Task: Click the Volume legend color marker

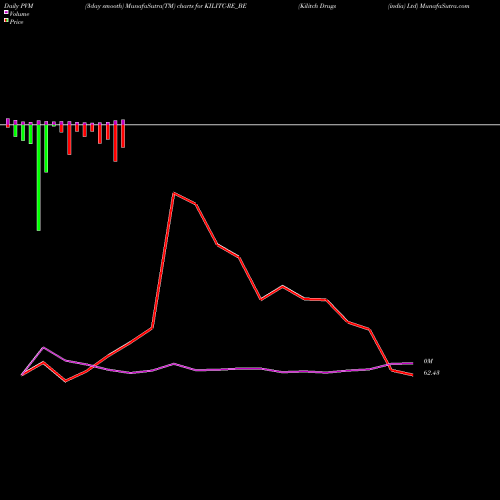Action: (6, 12)
